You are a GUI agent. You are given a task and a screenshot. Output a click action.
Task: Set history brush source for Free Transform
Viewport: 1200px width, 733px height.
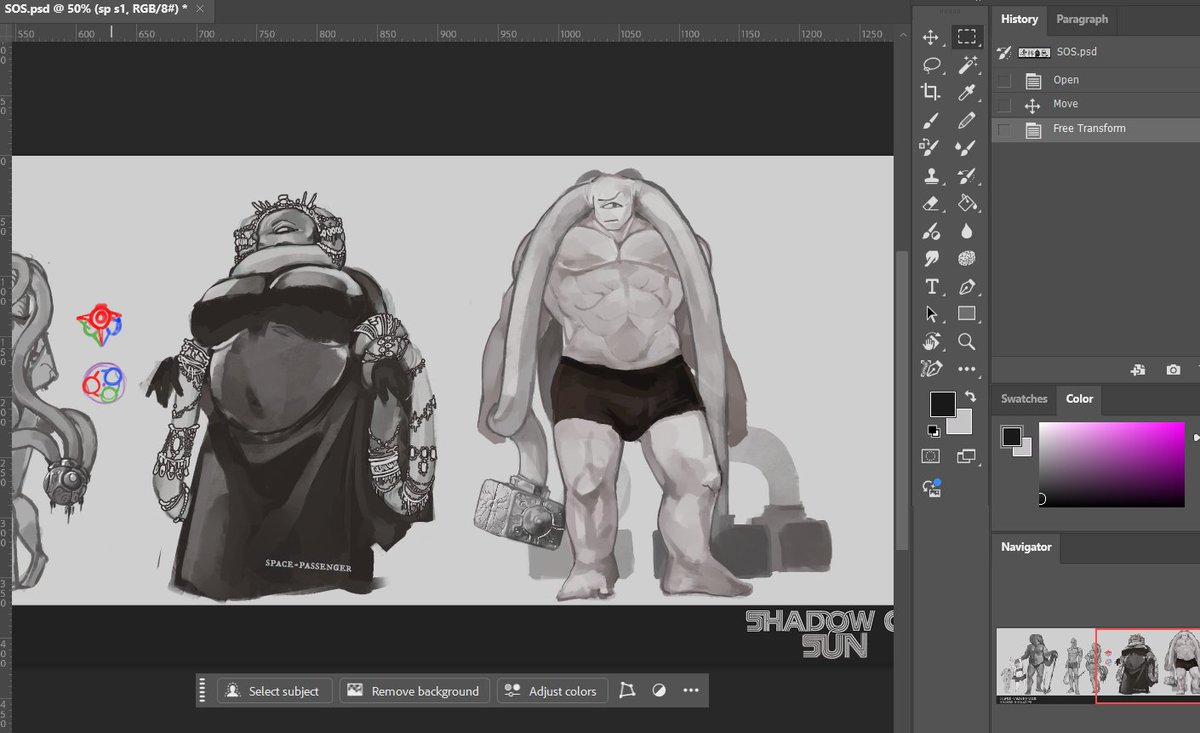point(1004,129)
